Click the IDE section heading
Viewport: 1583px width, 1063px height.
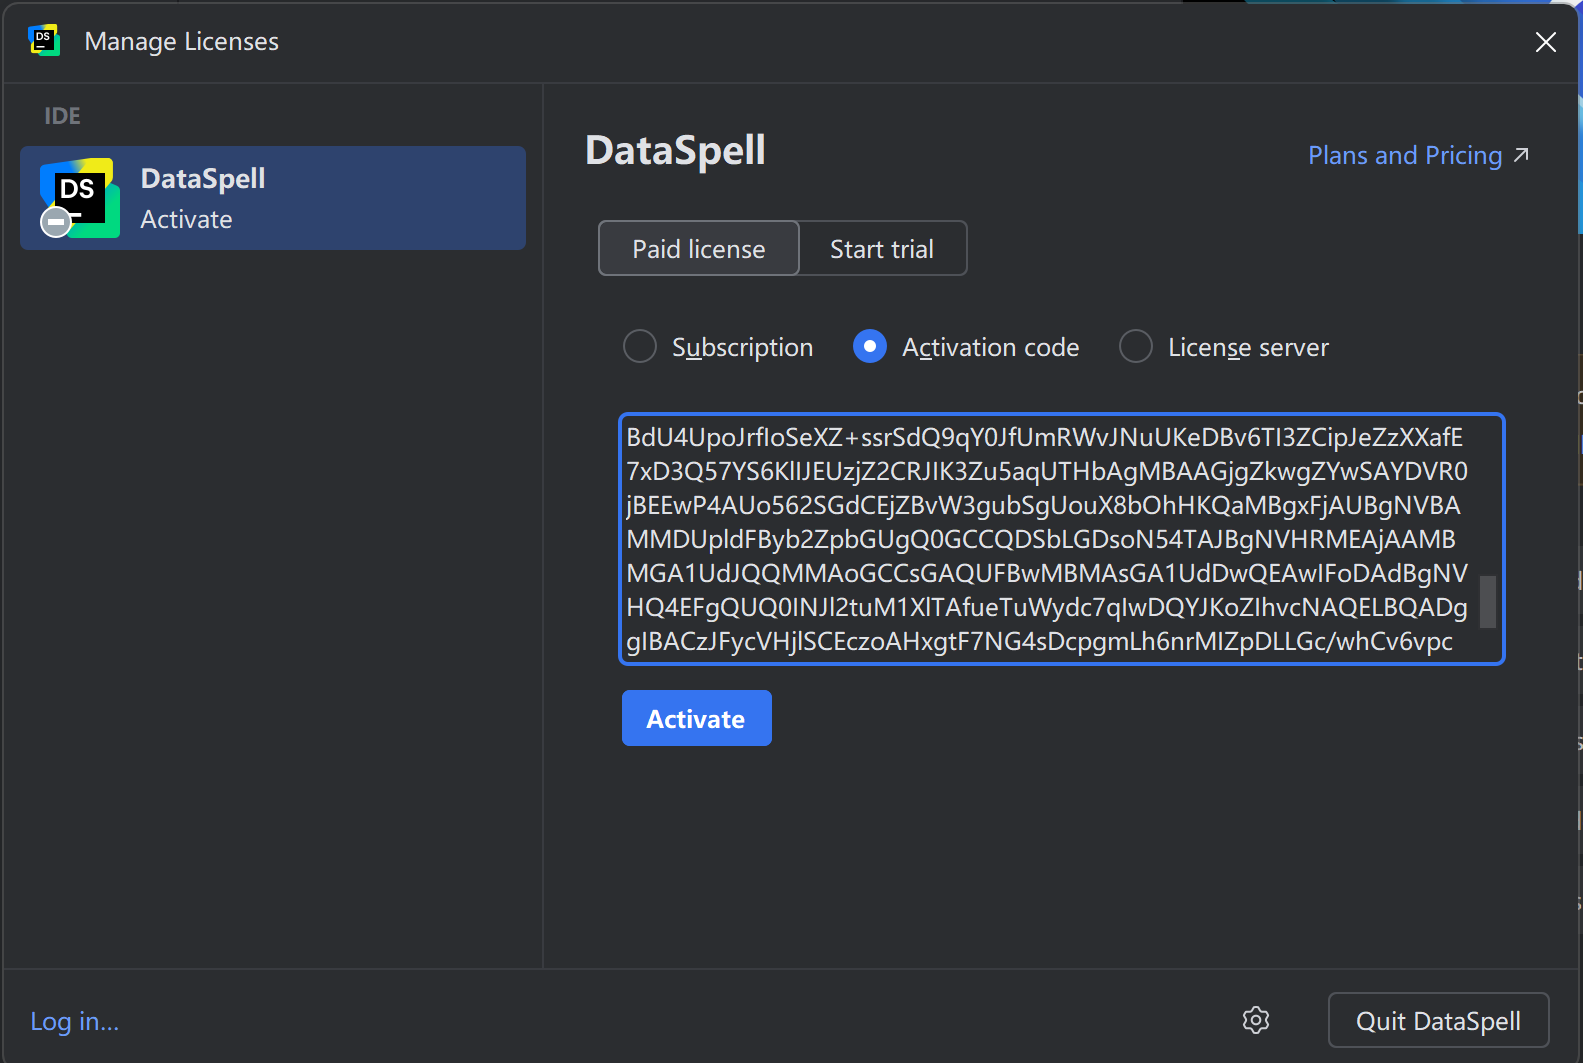(62, 116)
